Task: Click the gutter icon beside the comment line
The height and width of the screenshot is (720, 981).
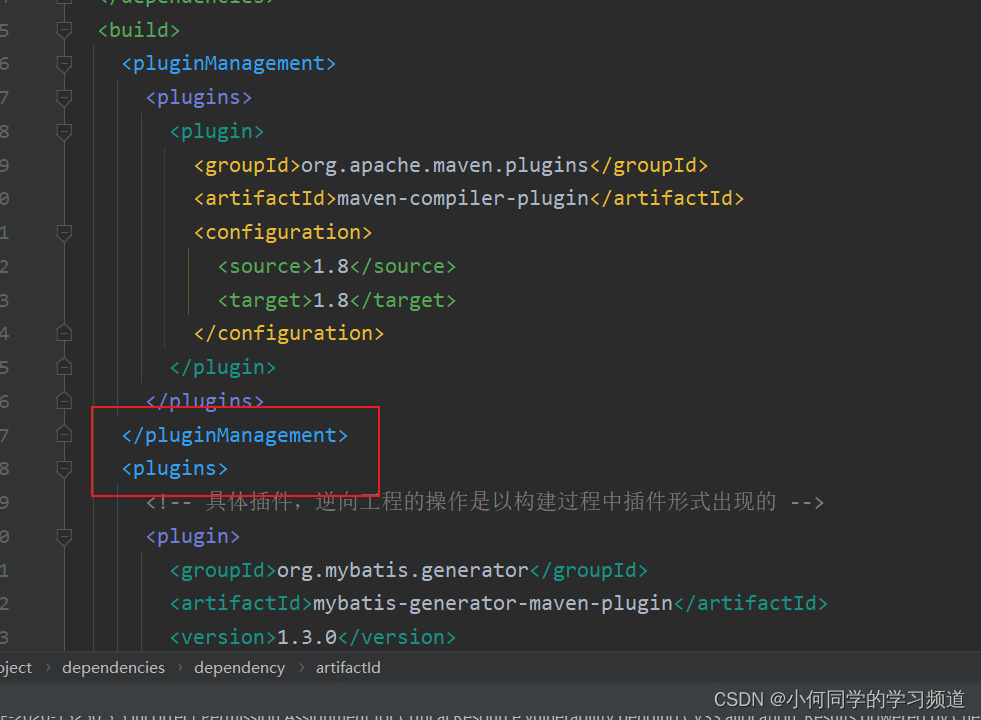Action: [64, 500]
